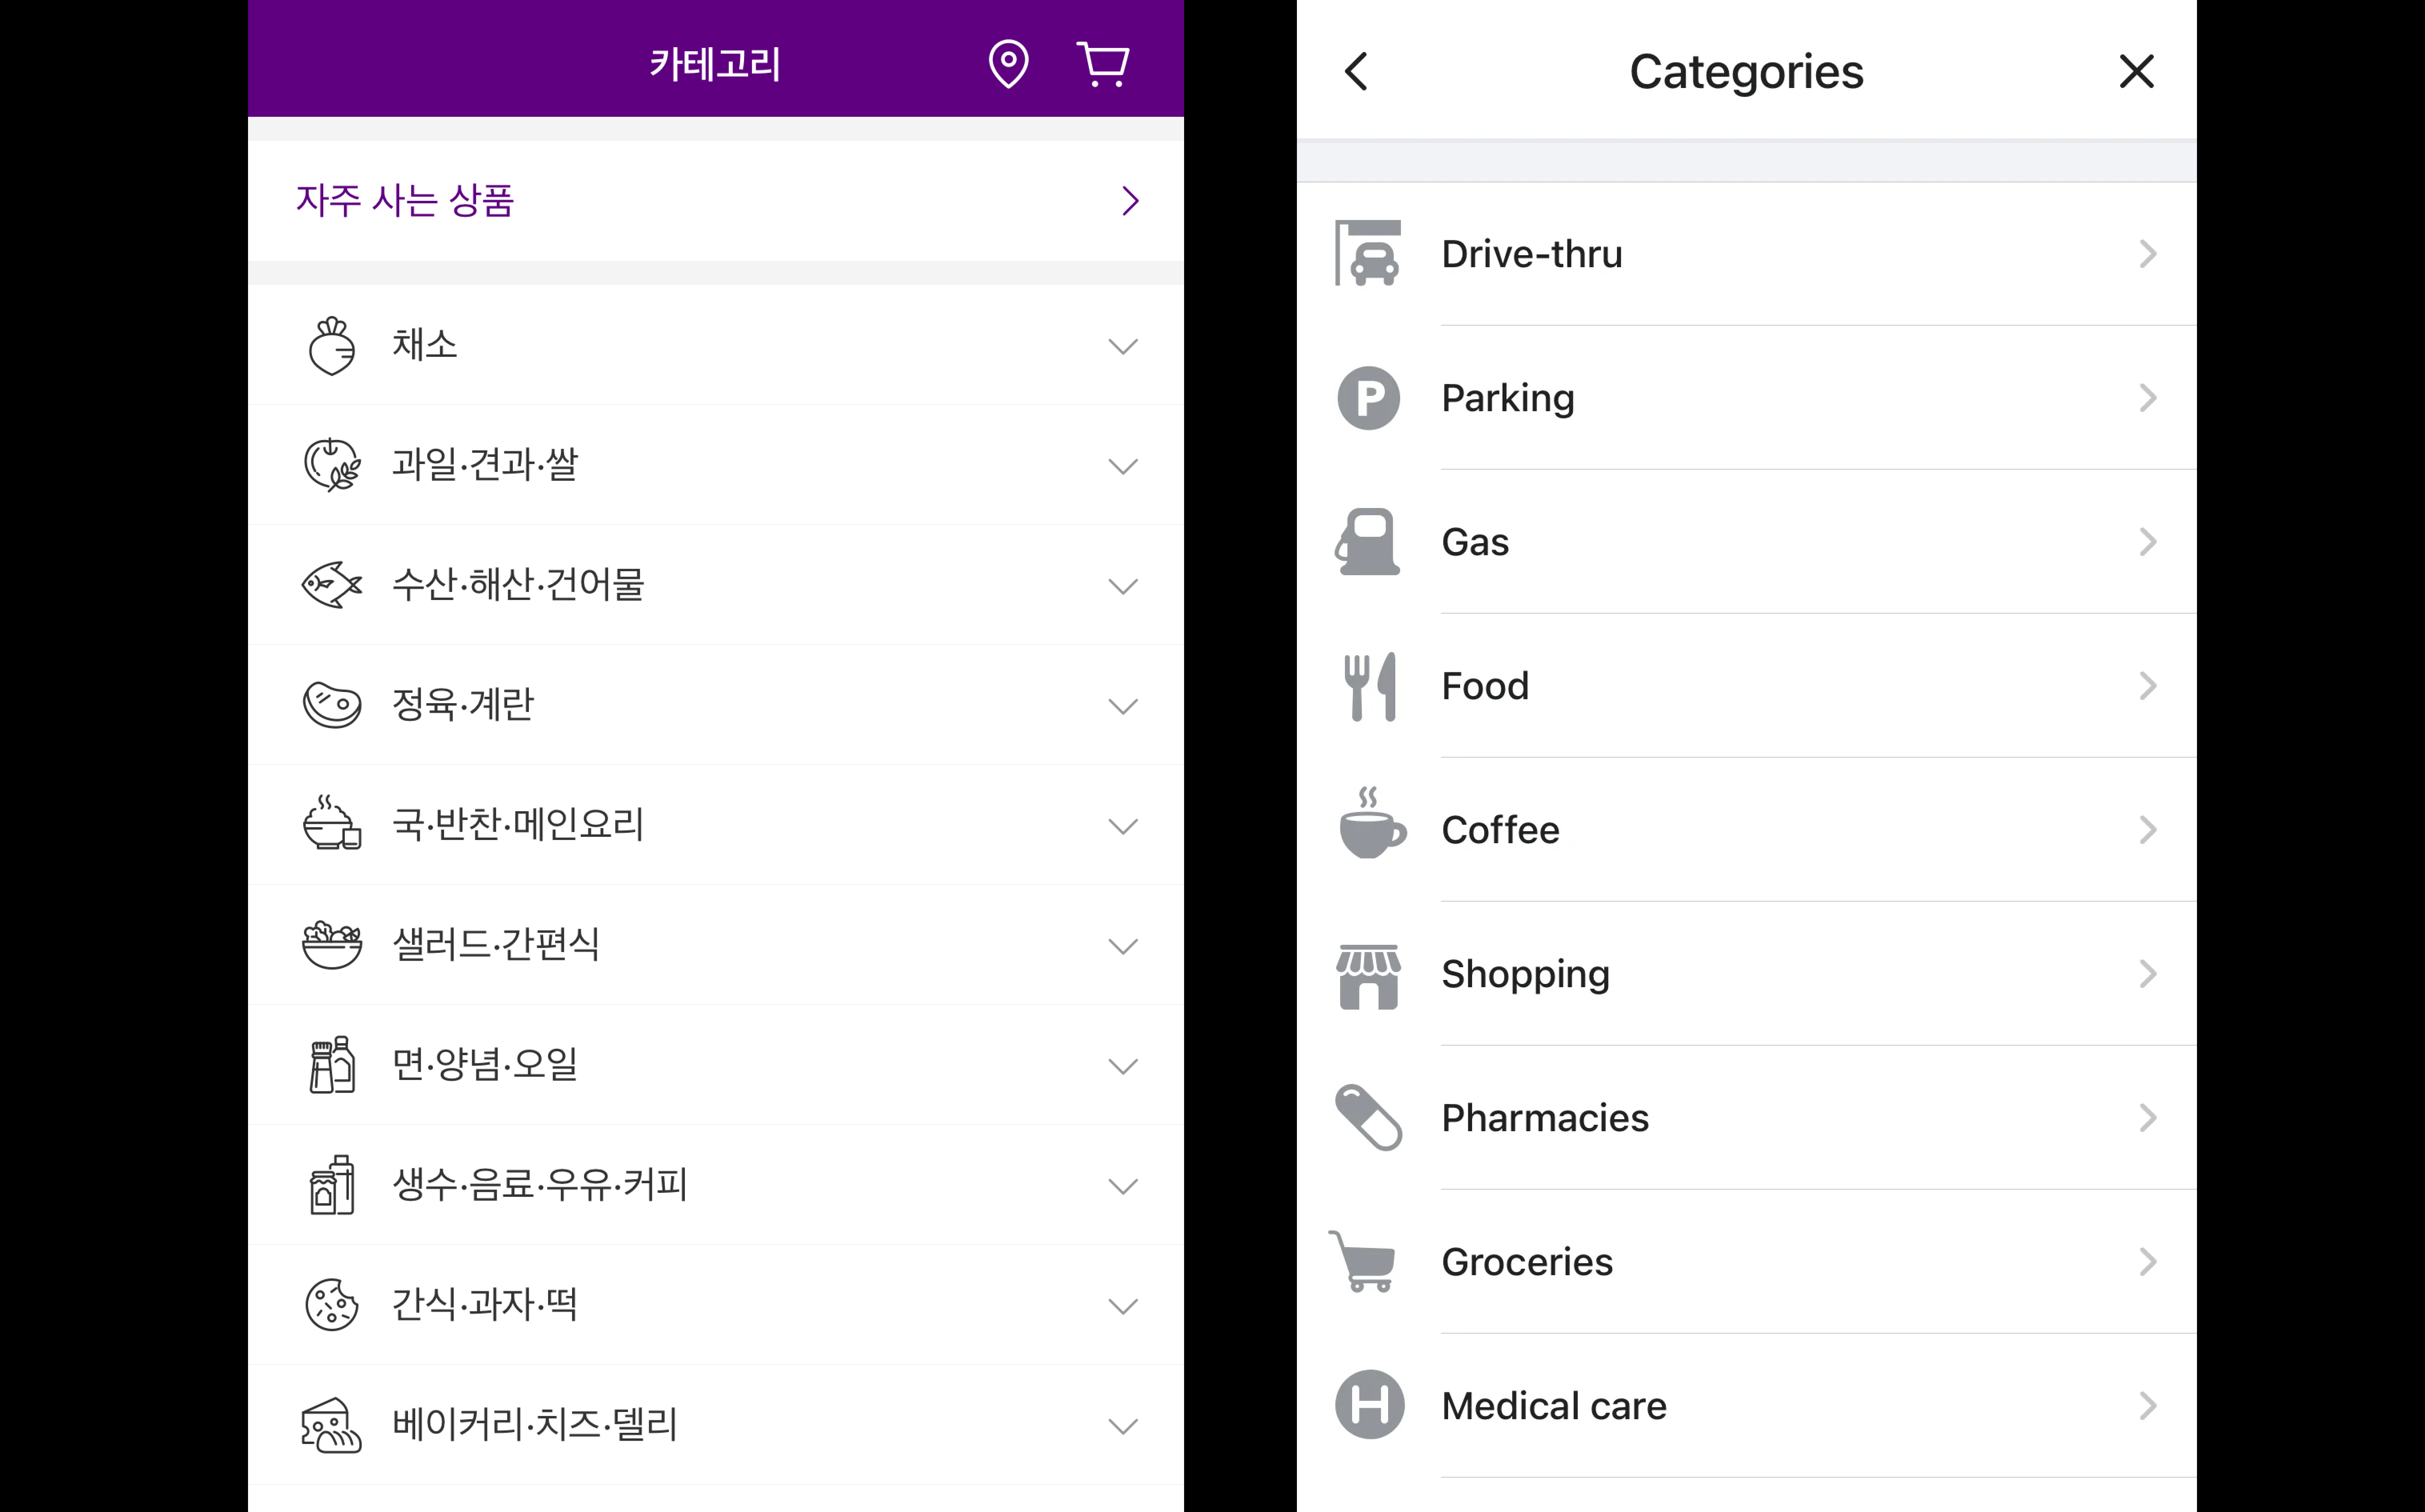Click the back arrow button

pyautogui.click(x=1357, y=70)
